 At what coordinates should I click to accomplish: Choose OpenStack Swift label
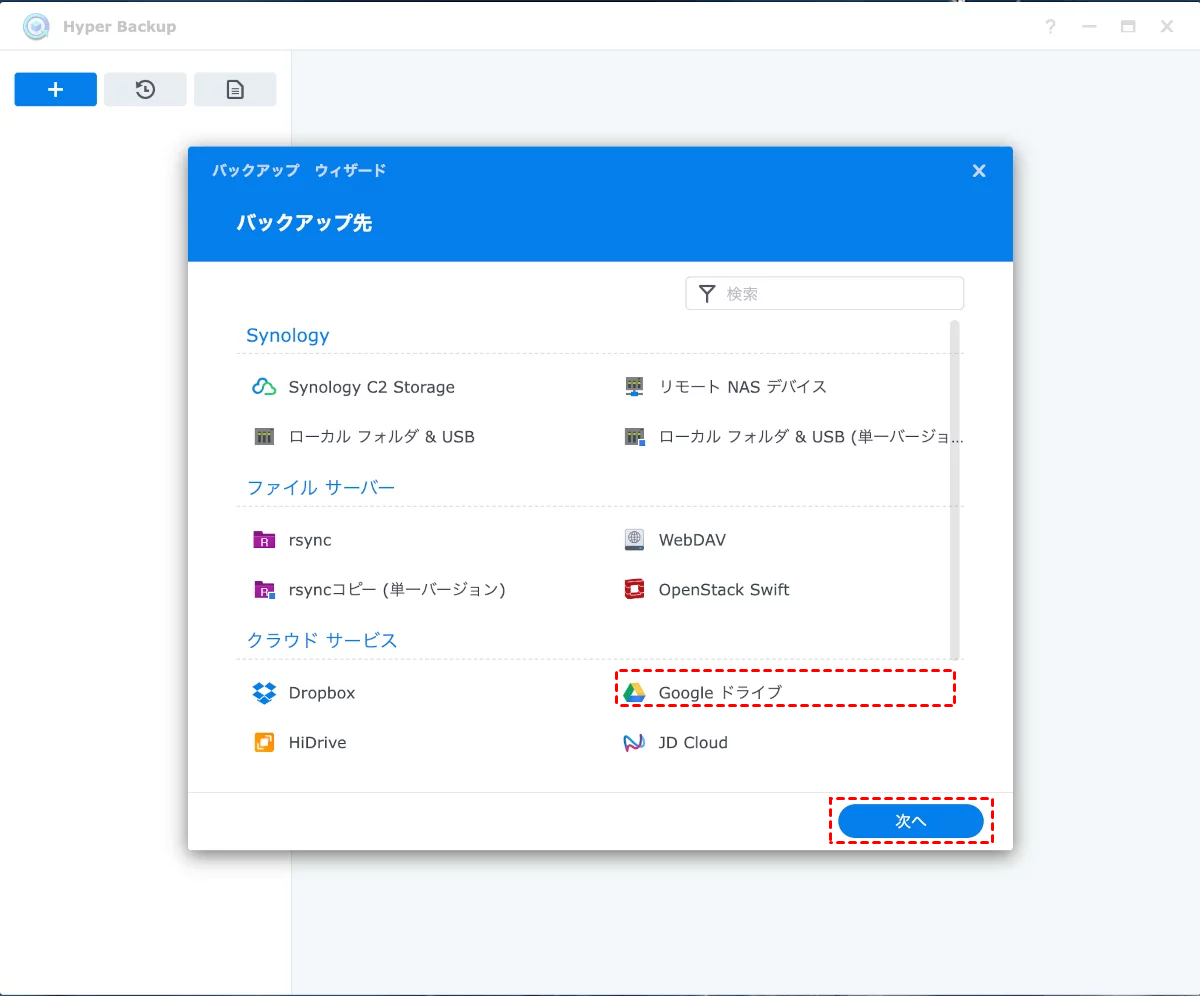click(724, 590)
